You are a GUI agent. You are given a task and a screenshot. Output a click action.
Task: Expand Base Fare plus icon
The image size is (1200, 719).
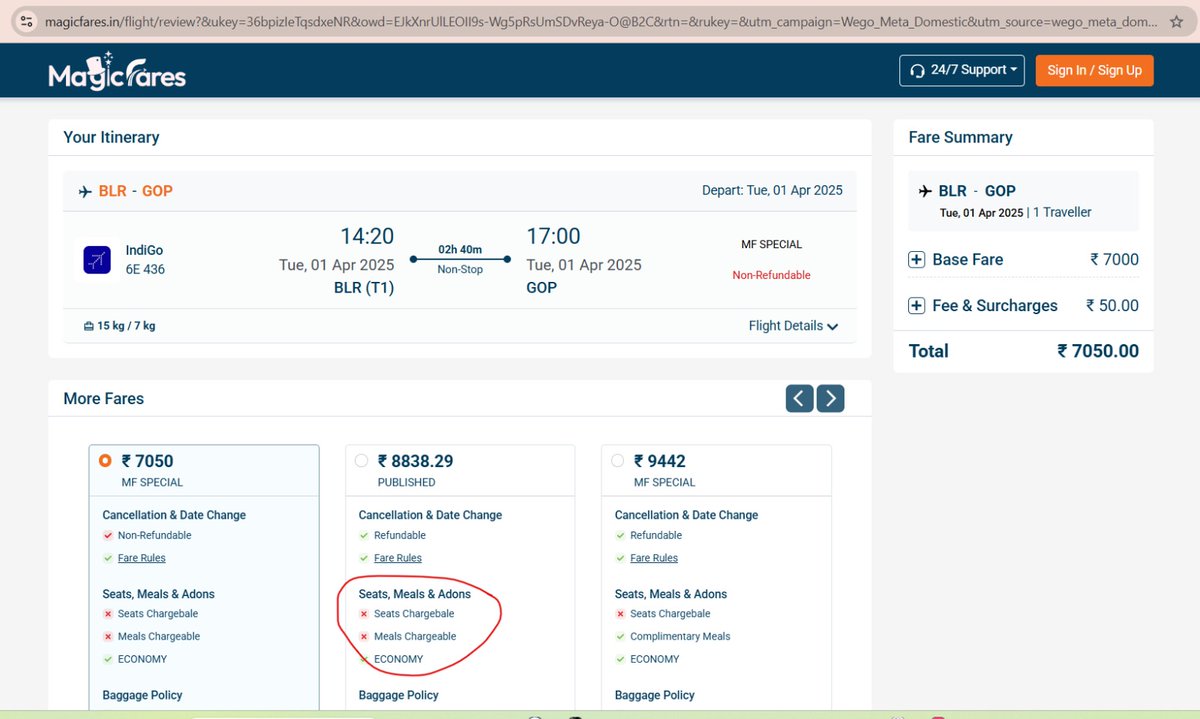click(x=916, y=260)
